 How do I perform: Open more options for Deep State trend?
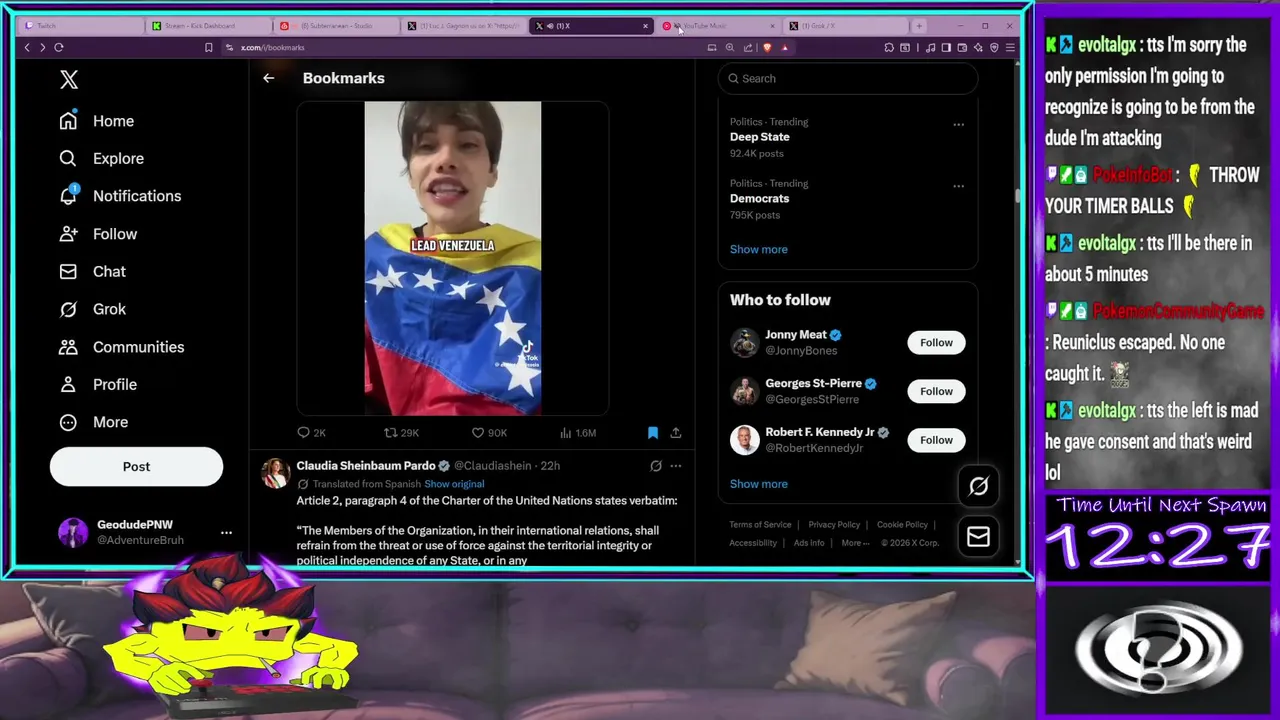pyautogui.click(x=958, y=125)
